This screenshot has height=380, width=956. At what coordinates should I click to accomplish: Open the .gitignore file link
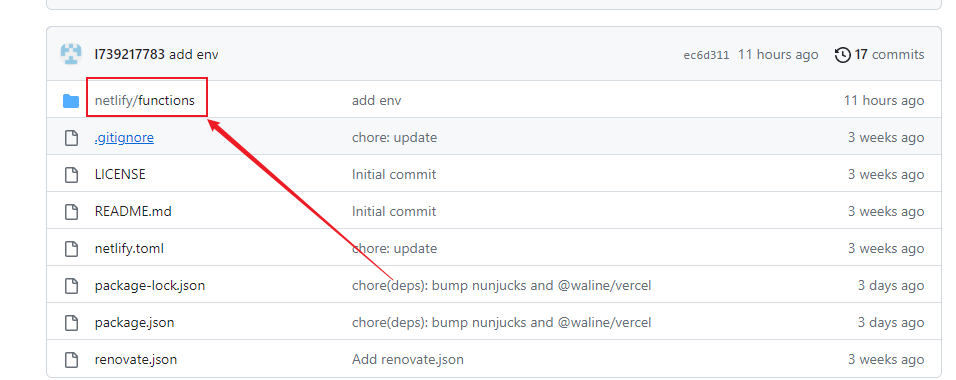point(124,138)
